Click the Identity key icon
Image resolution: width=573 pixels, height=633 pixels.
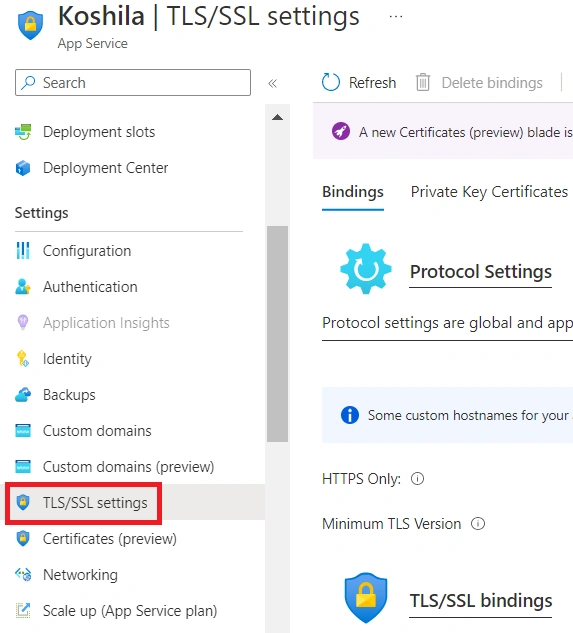[23, 358]
